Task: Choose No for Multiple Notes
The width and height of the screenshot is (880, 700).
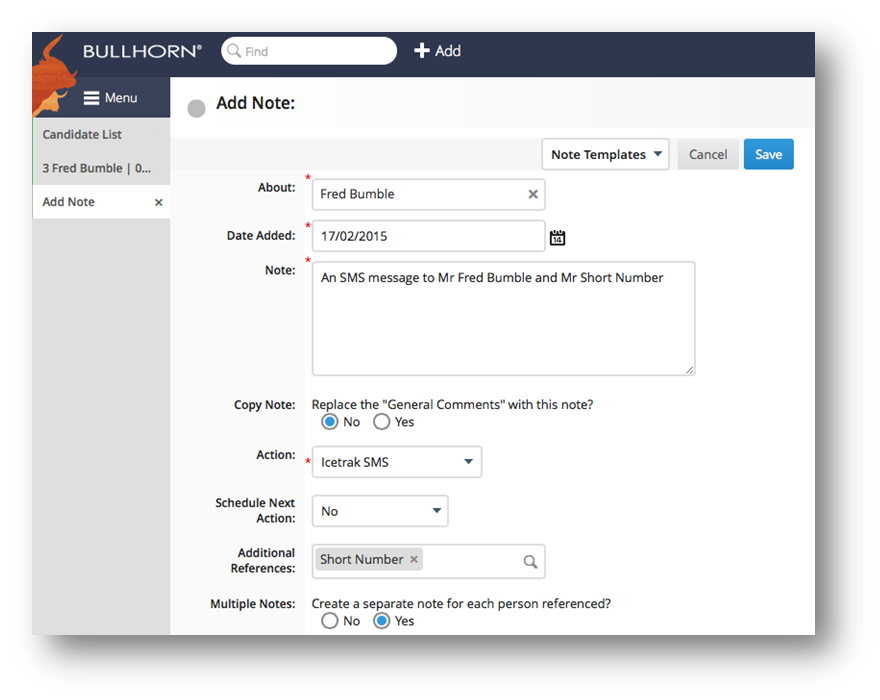Action: tap(329, 621)
